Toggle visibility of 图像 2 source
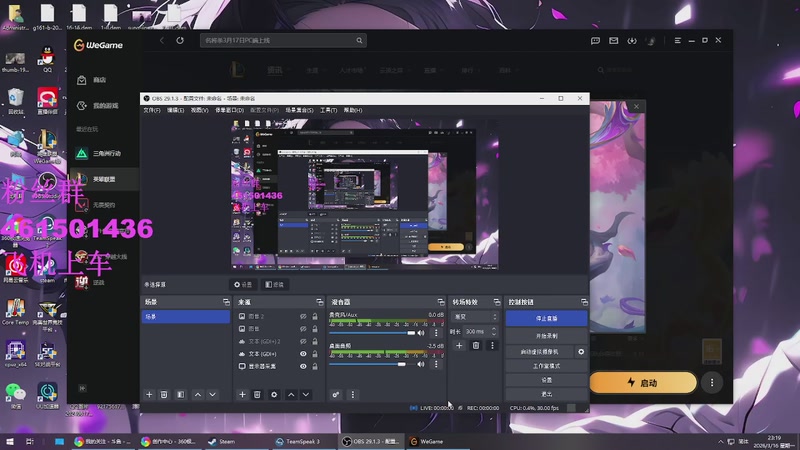 click(x=303, y=316)
